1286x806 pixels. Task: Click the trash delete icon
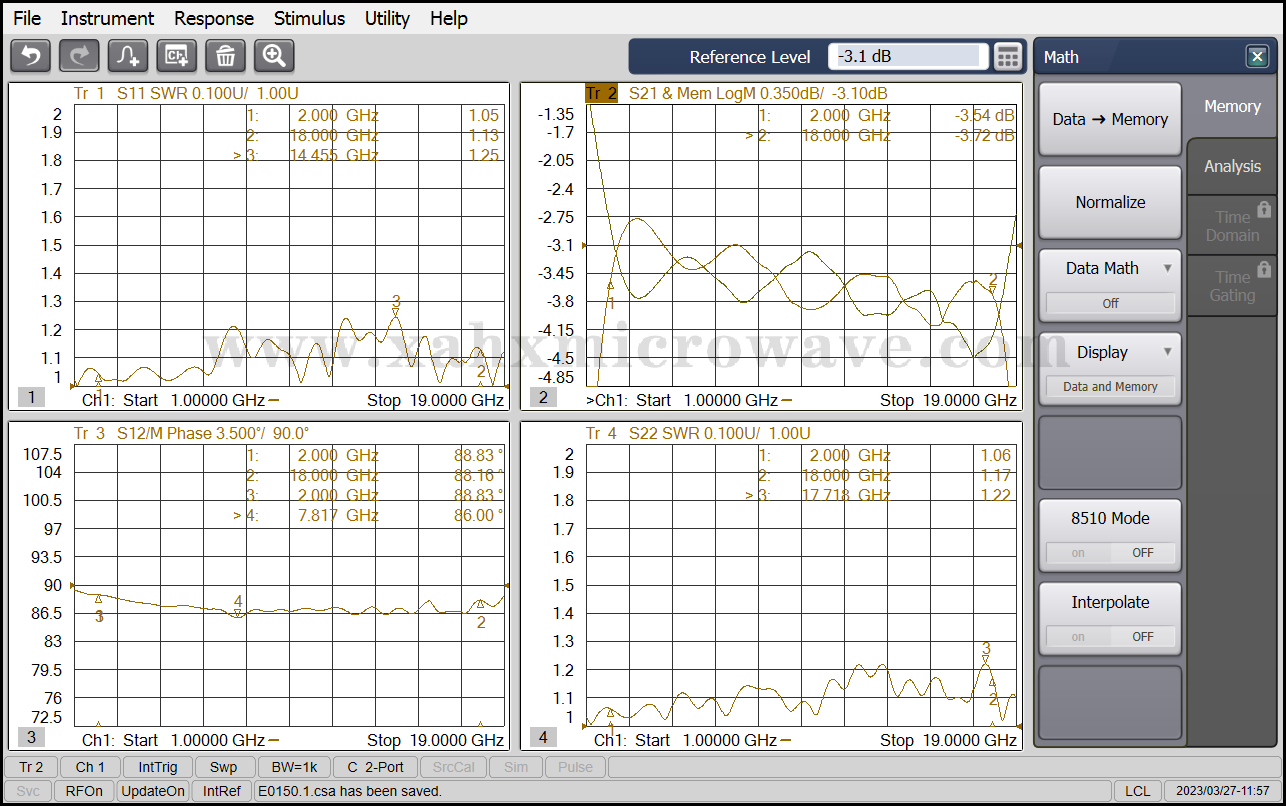tap(225, 56)
